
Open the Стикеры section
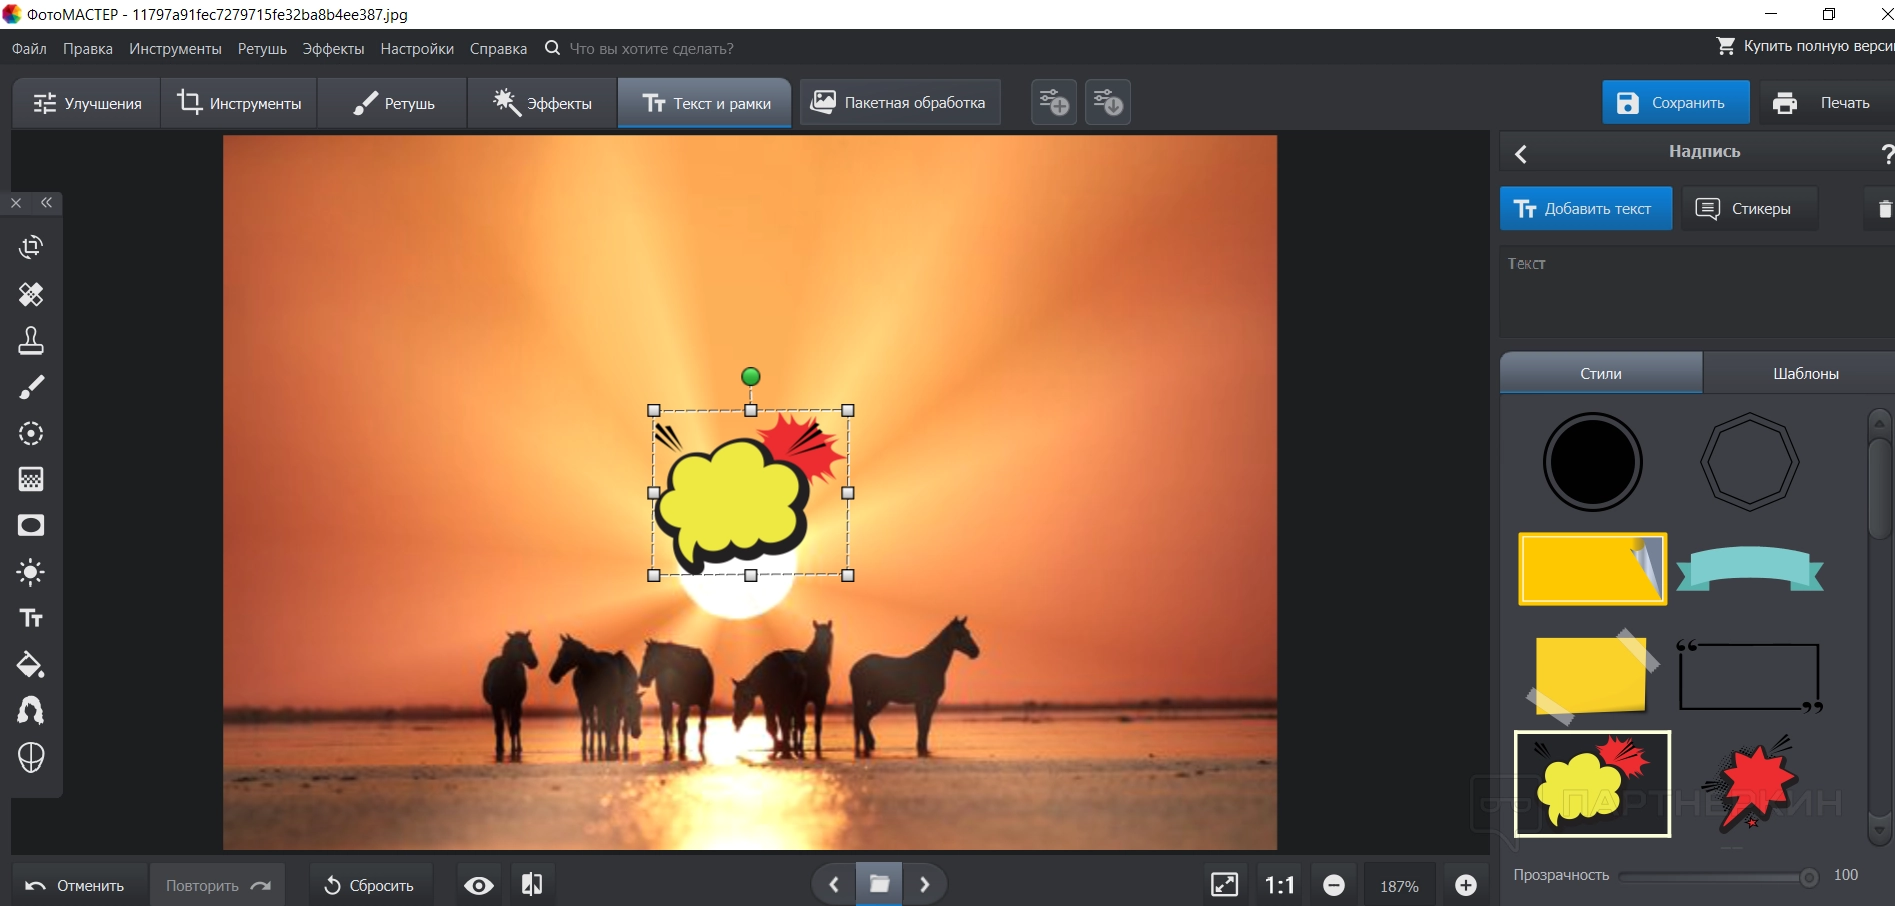[x=1749, y=208]
